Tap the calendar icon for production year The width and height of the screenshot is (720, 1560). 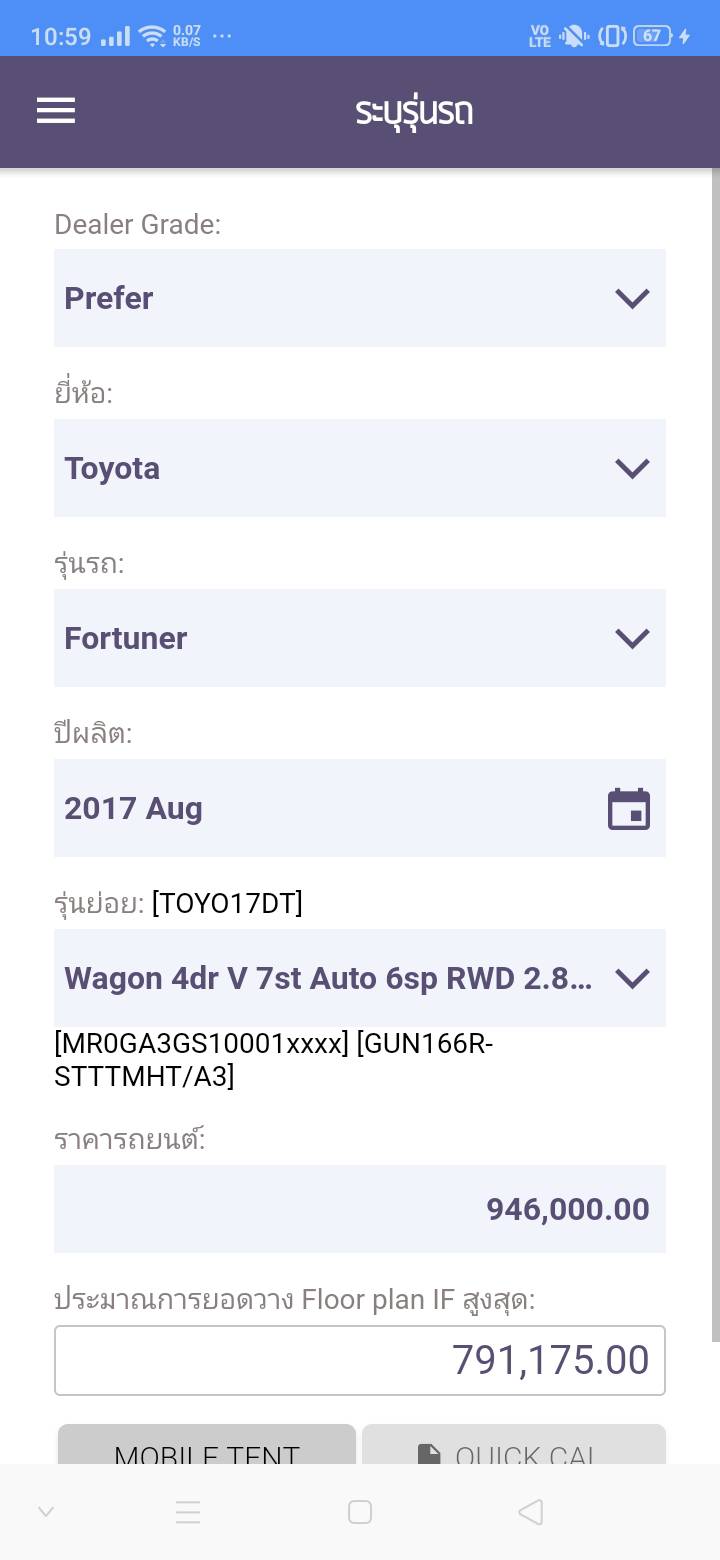pyautogui.click(x=629, y=809)
